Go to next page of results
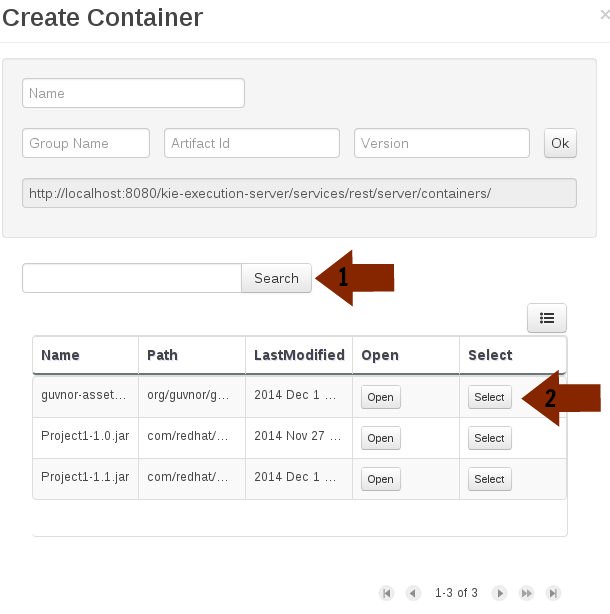This screenshot has height=614, width=610. coord(500,593)
